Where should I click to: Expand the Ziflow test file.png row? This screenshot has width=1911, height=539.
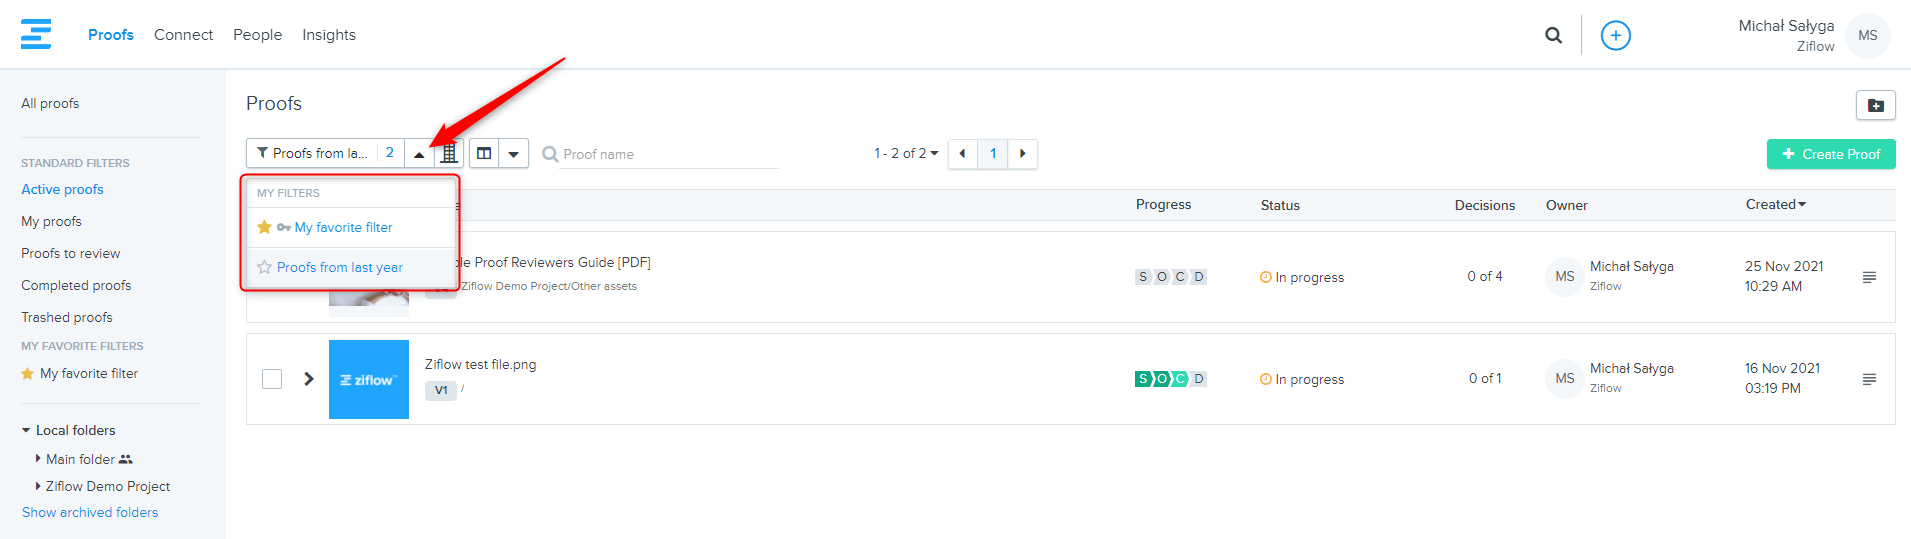(309, 379)
